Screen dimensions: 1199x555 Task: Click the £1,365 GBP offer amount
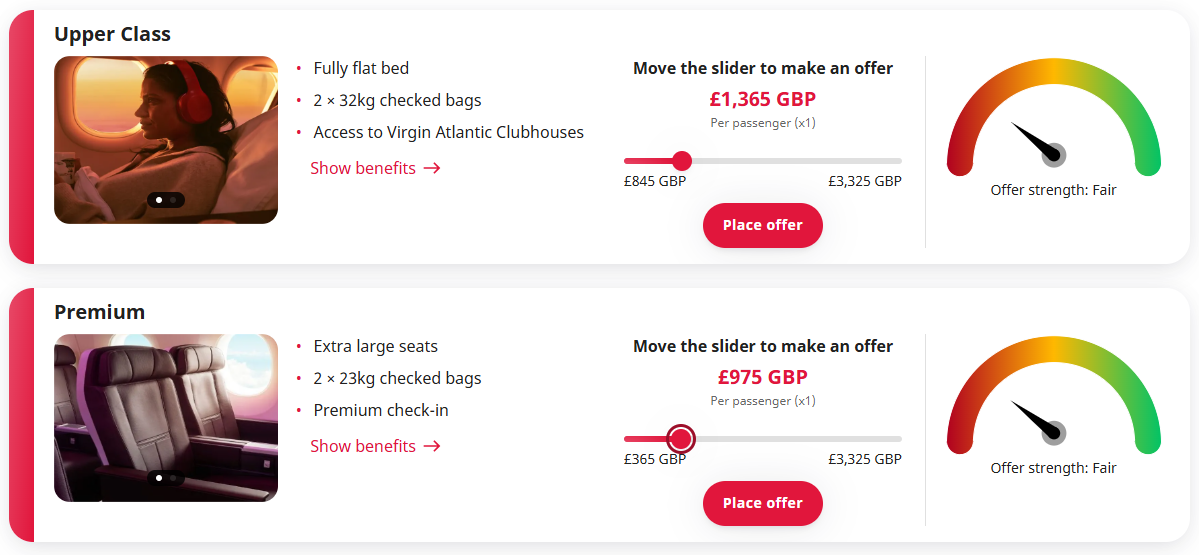pos(762,99)
